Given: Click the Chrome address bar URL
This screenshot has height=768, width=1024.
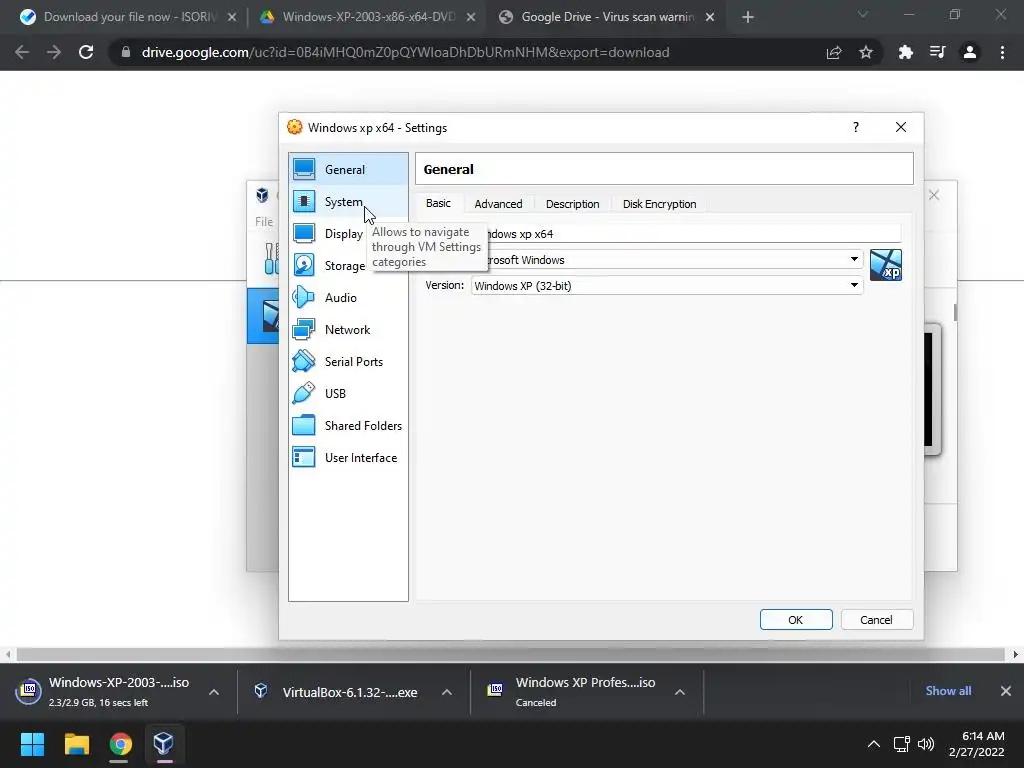Looking at the screenshot, I should pos(405,52).
